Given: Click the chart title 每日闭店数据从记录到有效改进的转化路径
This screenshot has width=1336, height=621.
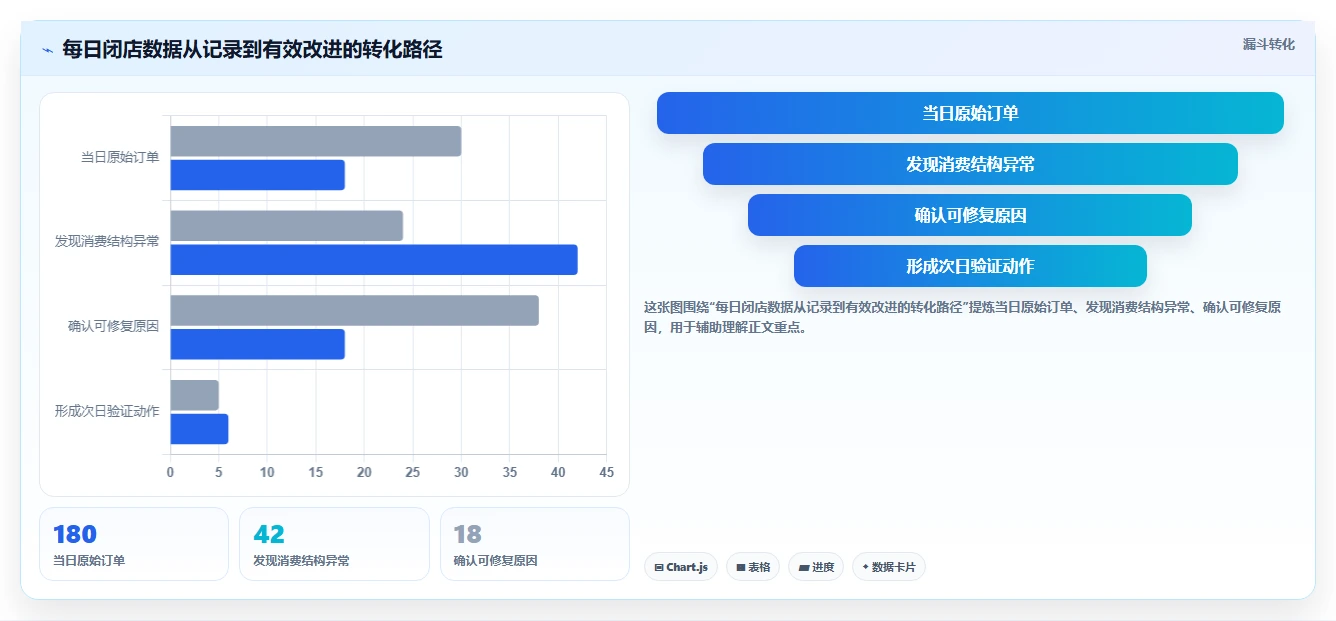Looking at the screenshot, I should tap(252, 49).
